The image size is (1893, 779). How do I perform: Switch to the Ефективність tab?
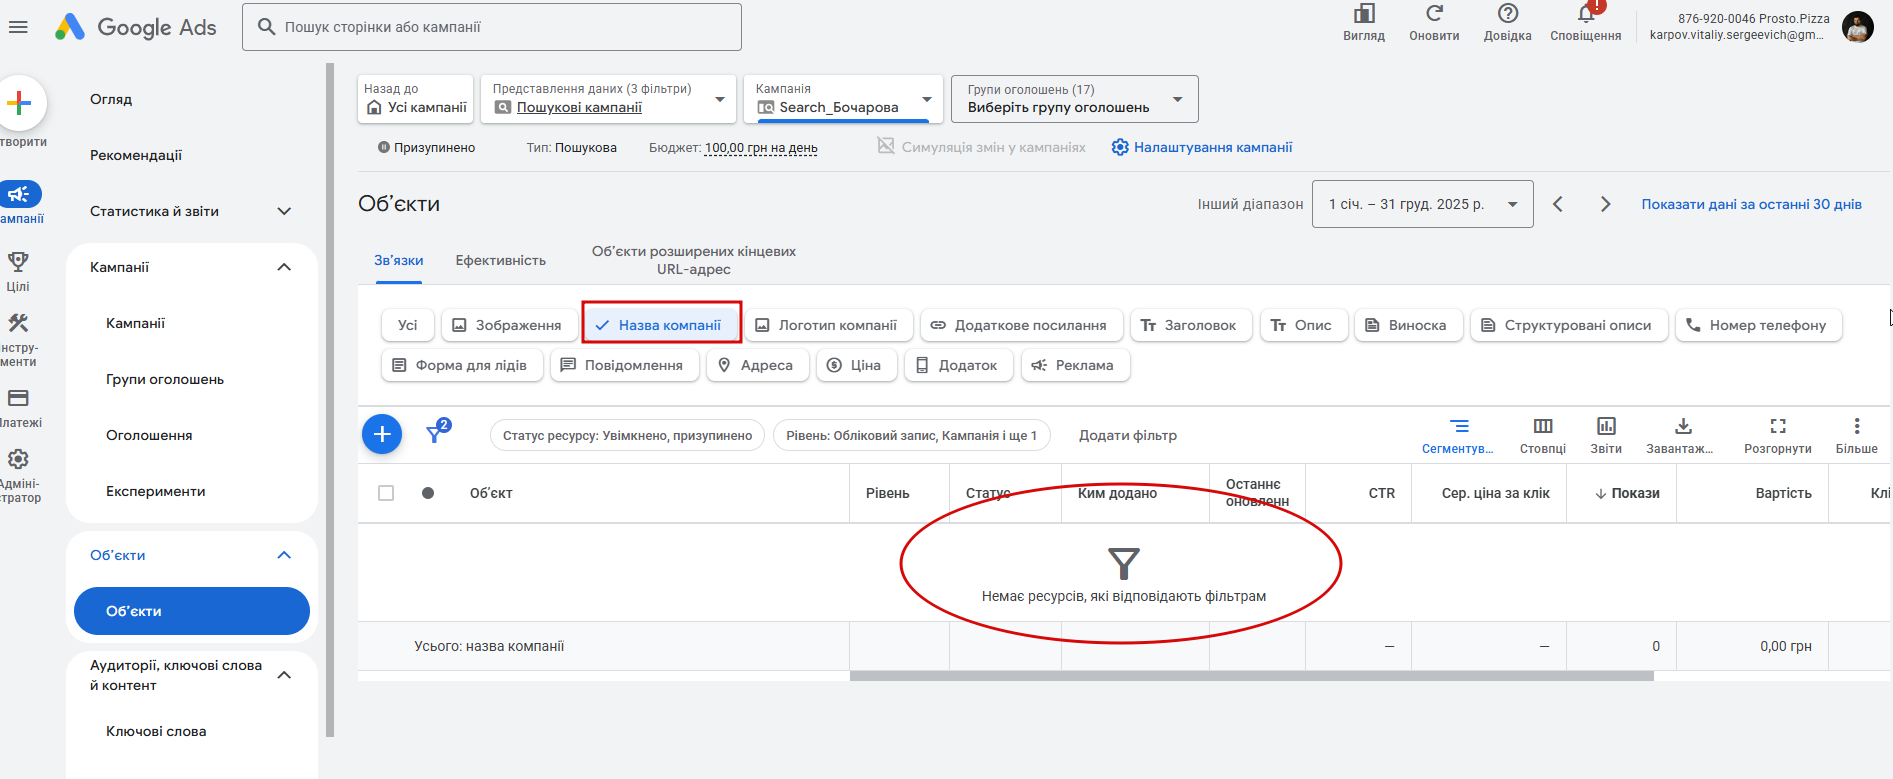pos(500,260)
